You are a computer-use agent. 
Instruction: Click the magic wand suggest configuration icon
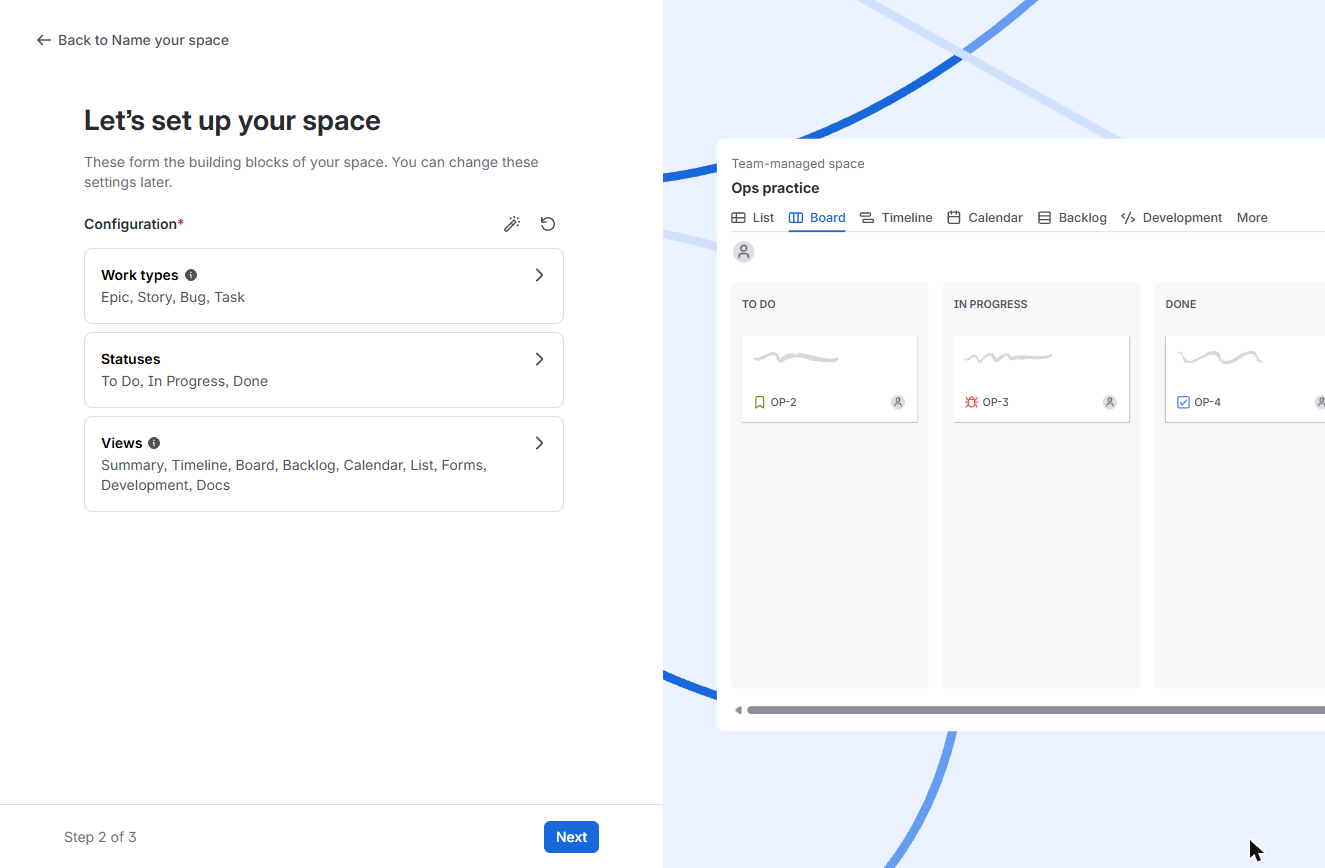[x=512, y=224]
